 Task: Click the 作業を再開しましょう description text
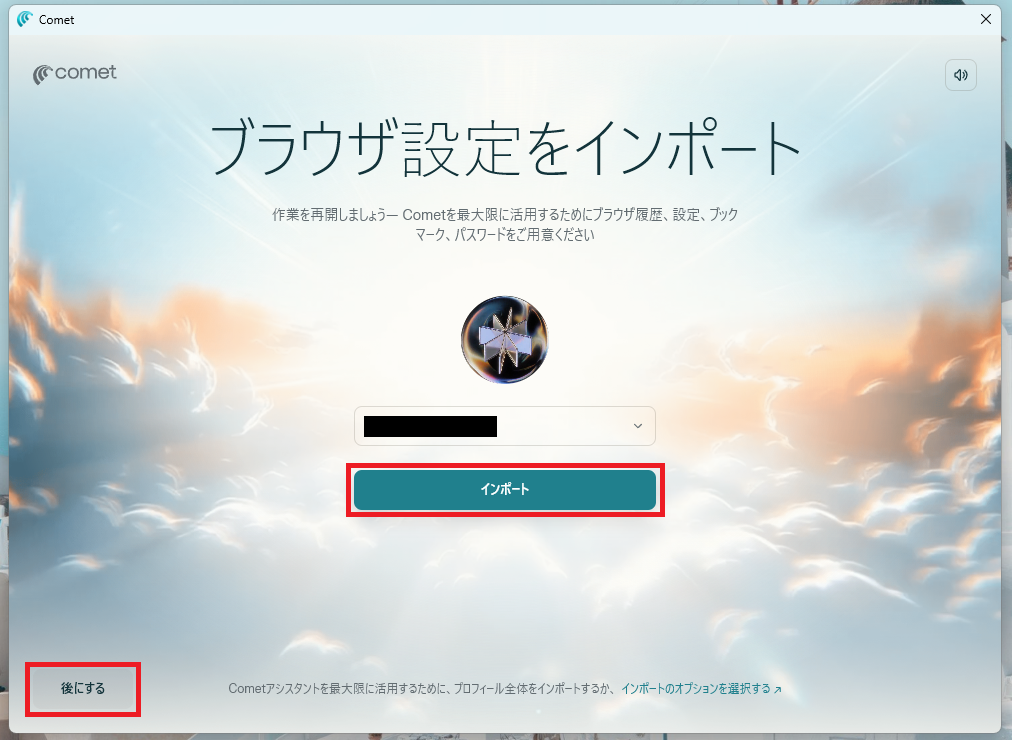pyautogui.click(x=505, y=224)
